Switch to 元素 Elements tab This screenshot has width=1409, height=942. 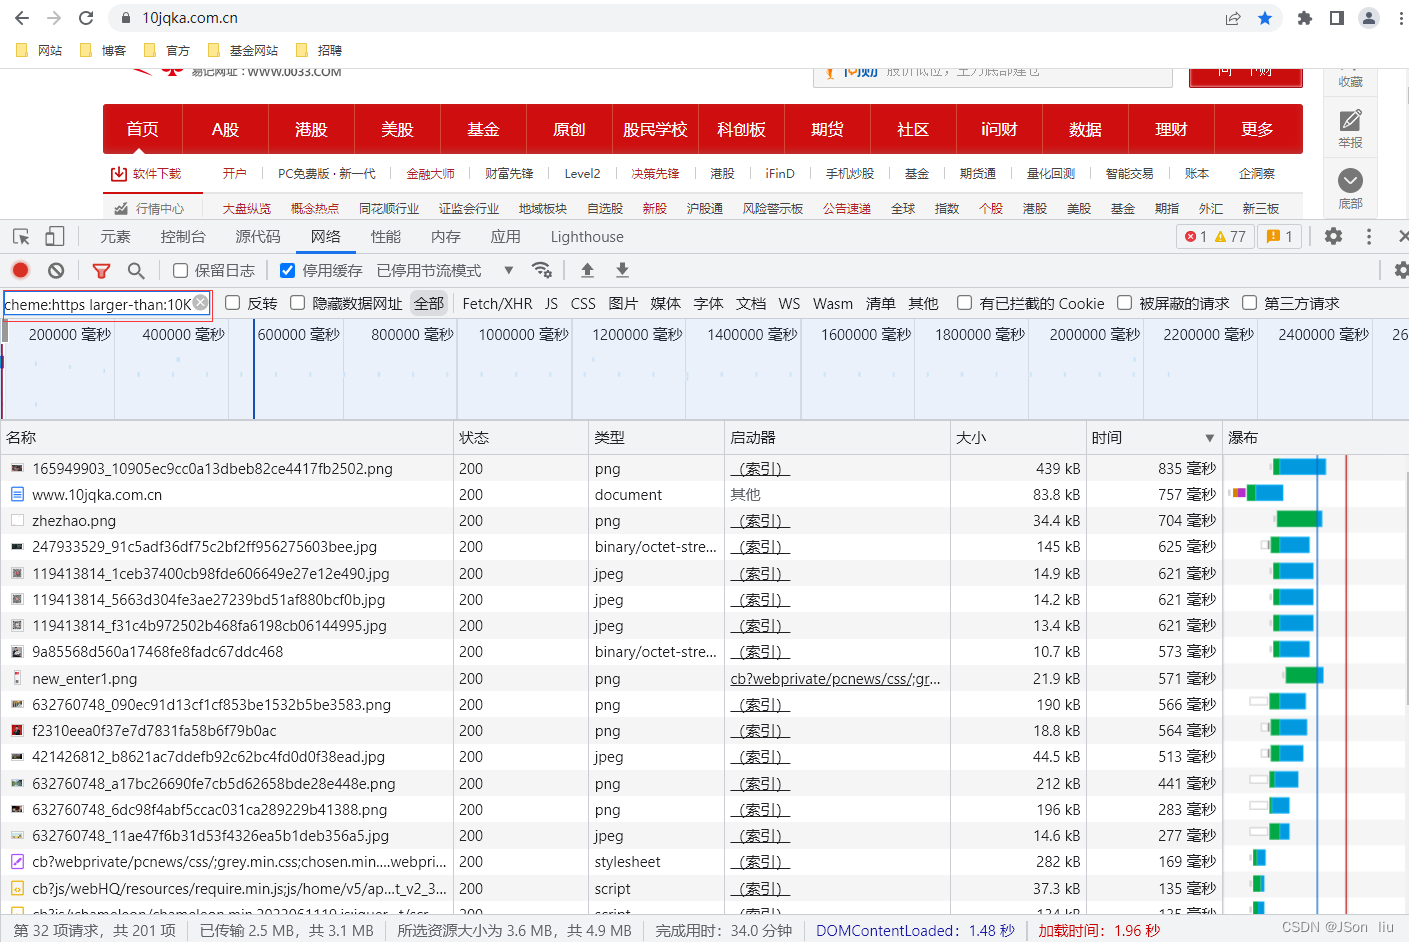(115, 237)
